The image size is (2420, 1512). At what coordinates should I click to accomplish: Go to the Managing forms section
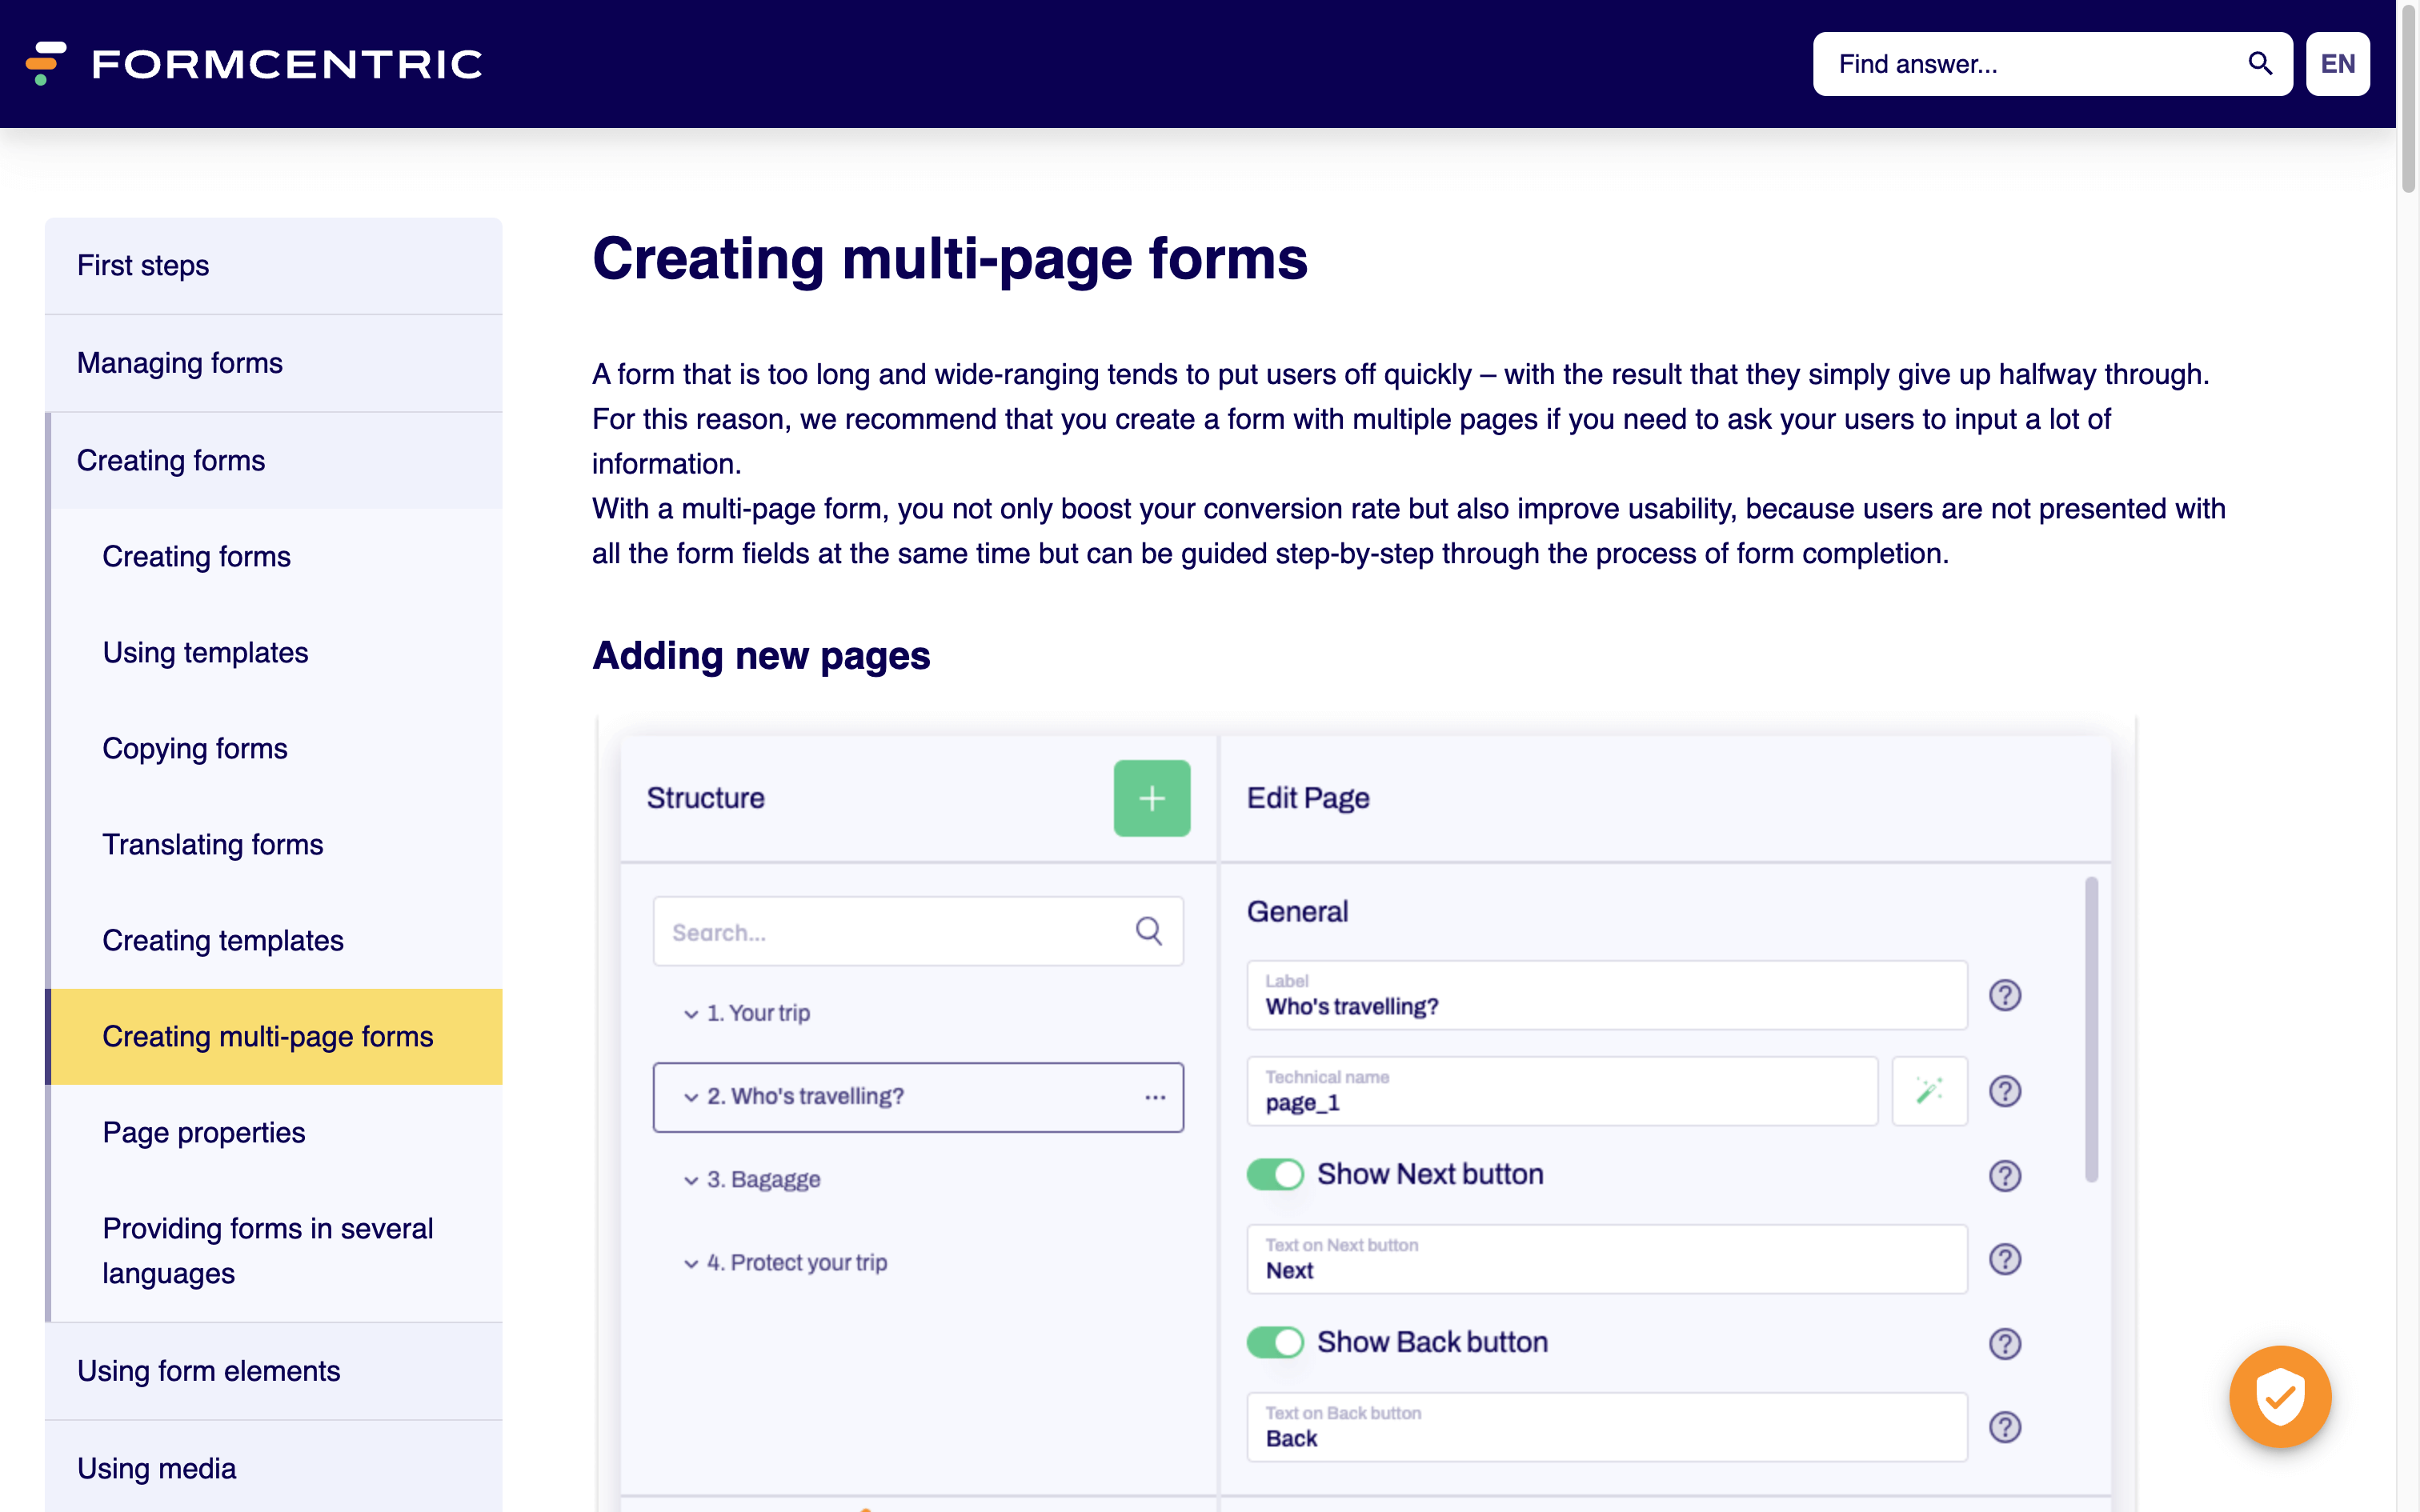(x=180, y=362)
